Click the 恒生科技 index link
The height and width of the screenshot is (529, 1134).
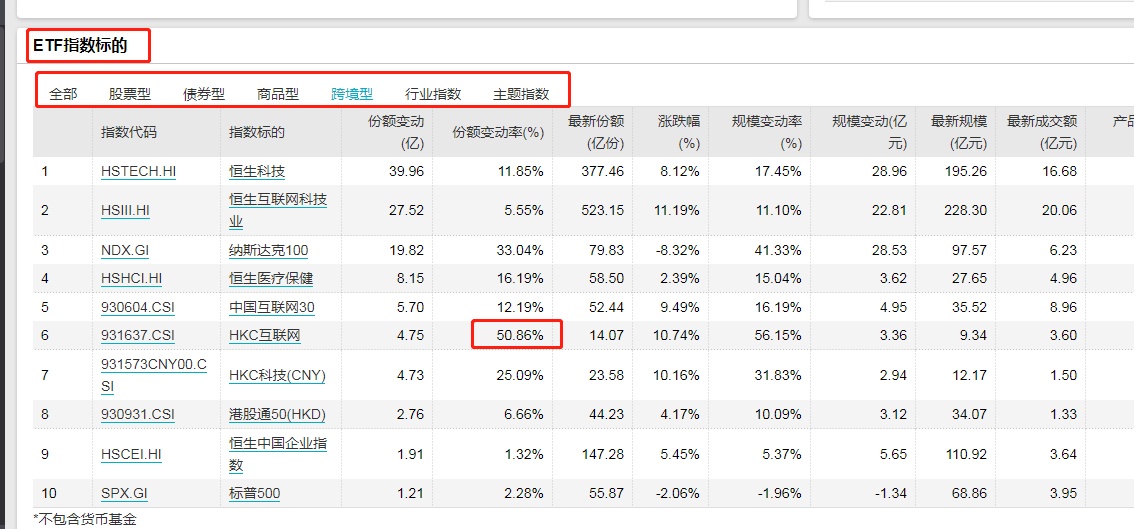tap(257, 171)
